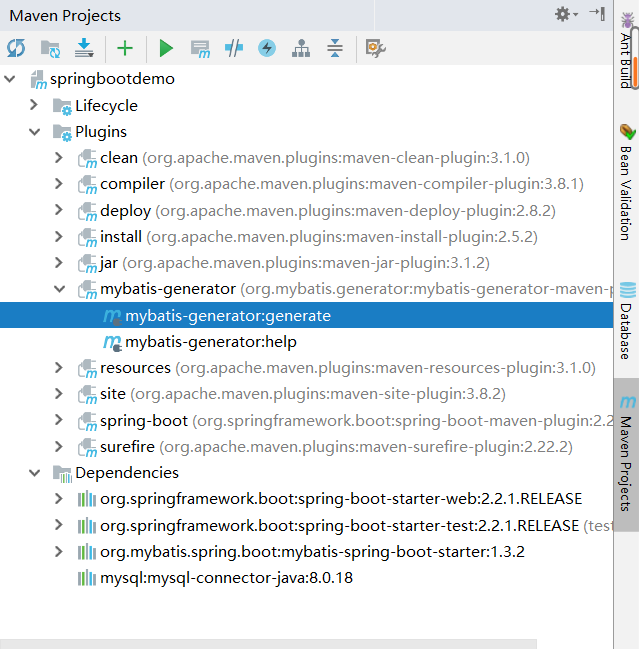Screen dimensions: 639x649
Task: Select the Lifecycle folder label
Action: coord(106,106)
